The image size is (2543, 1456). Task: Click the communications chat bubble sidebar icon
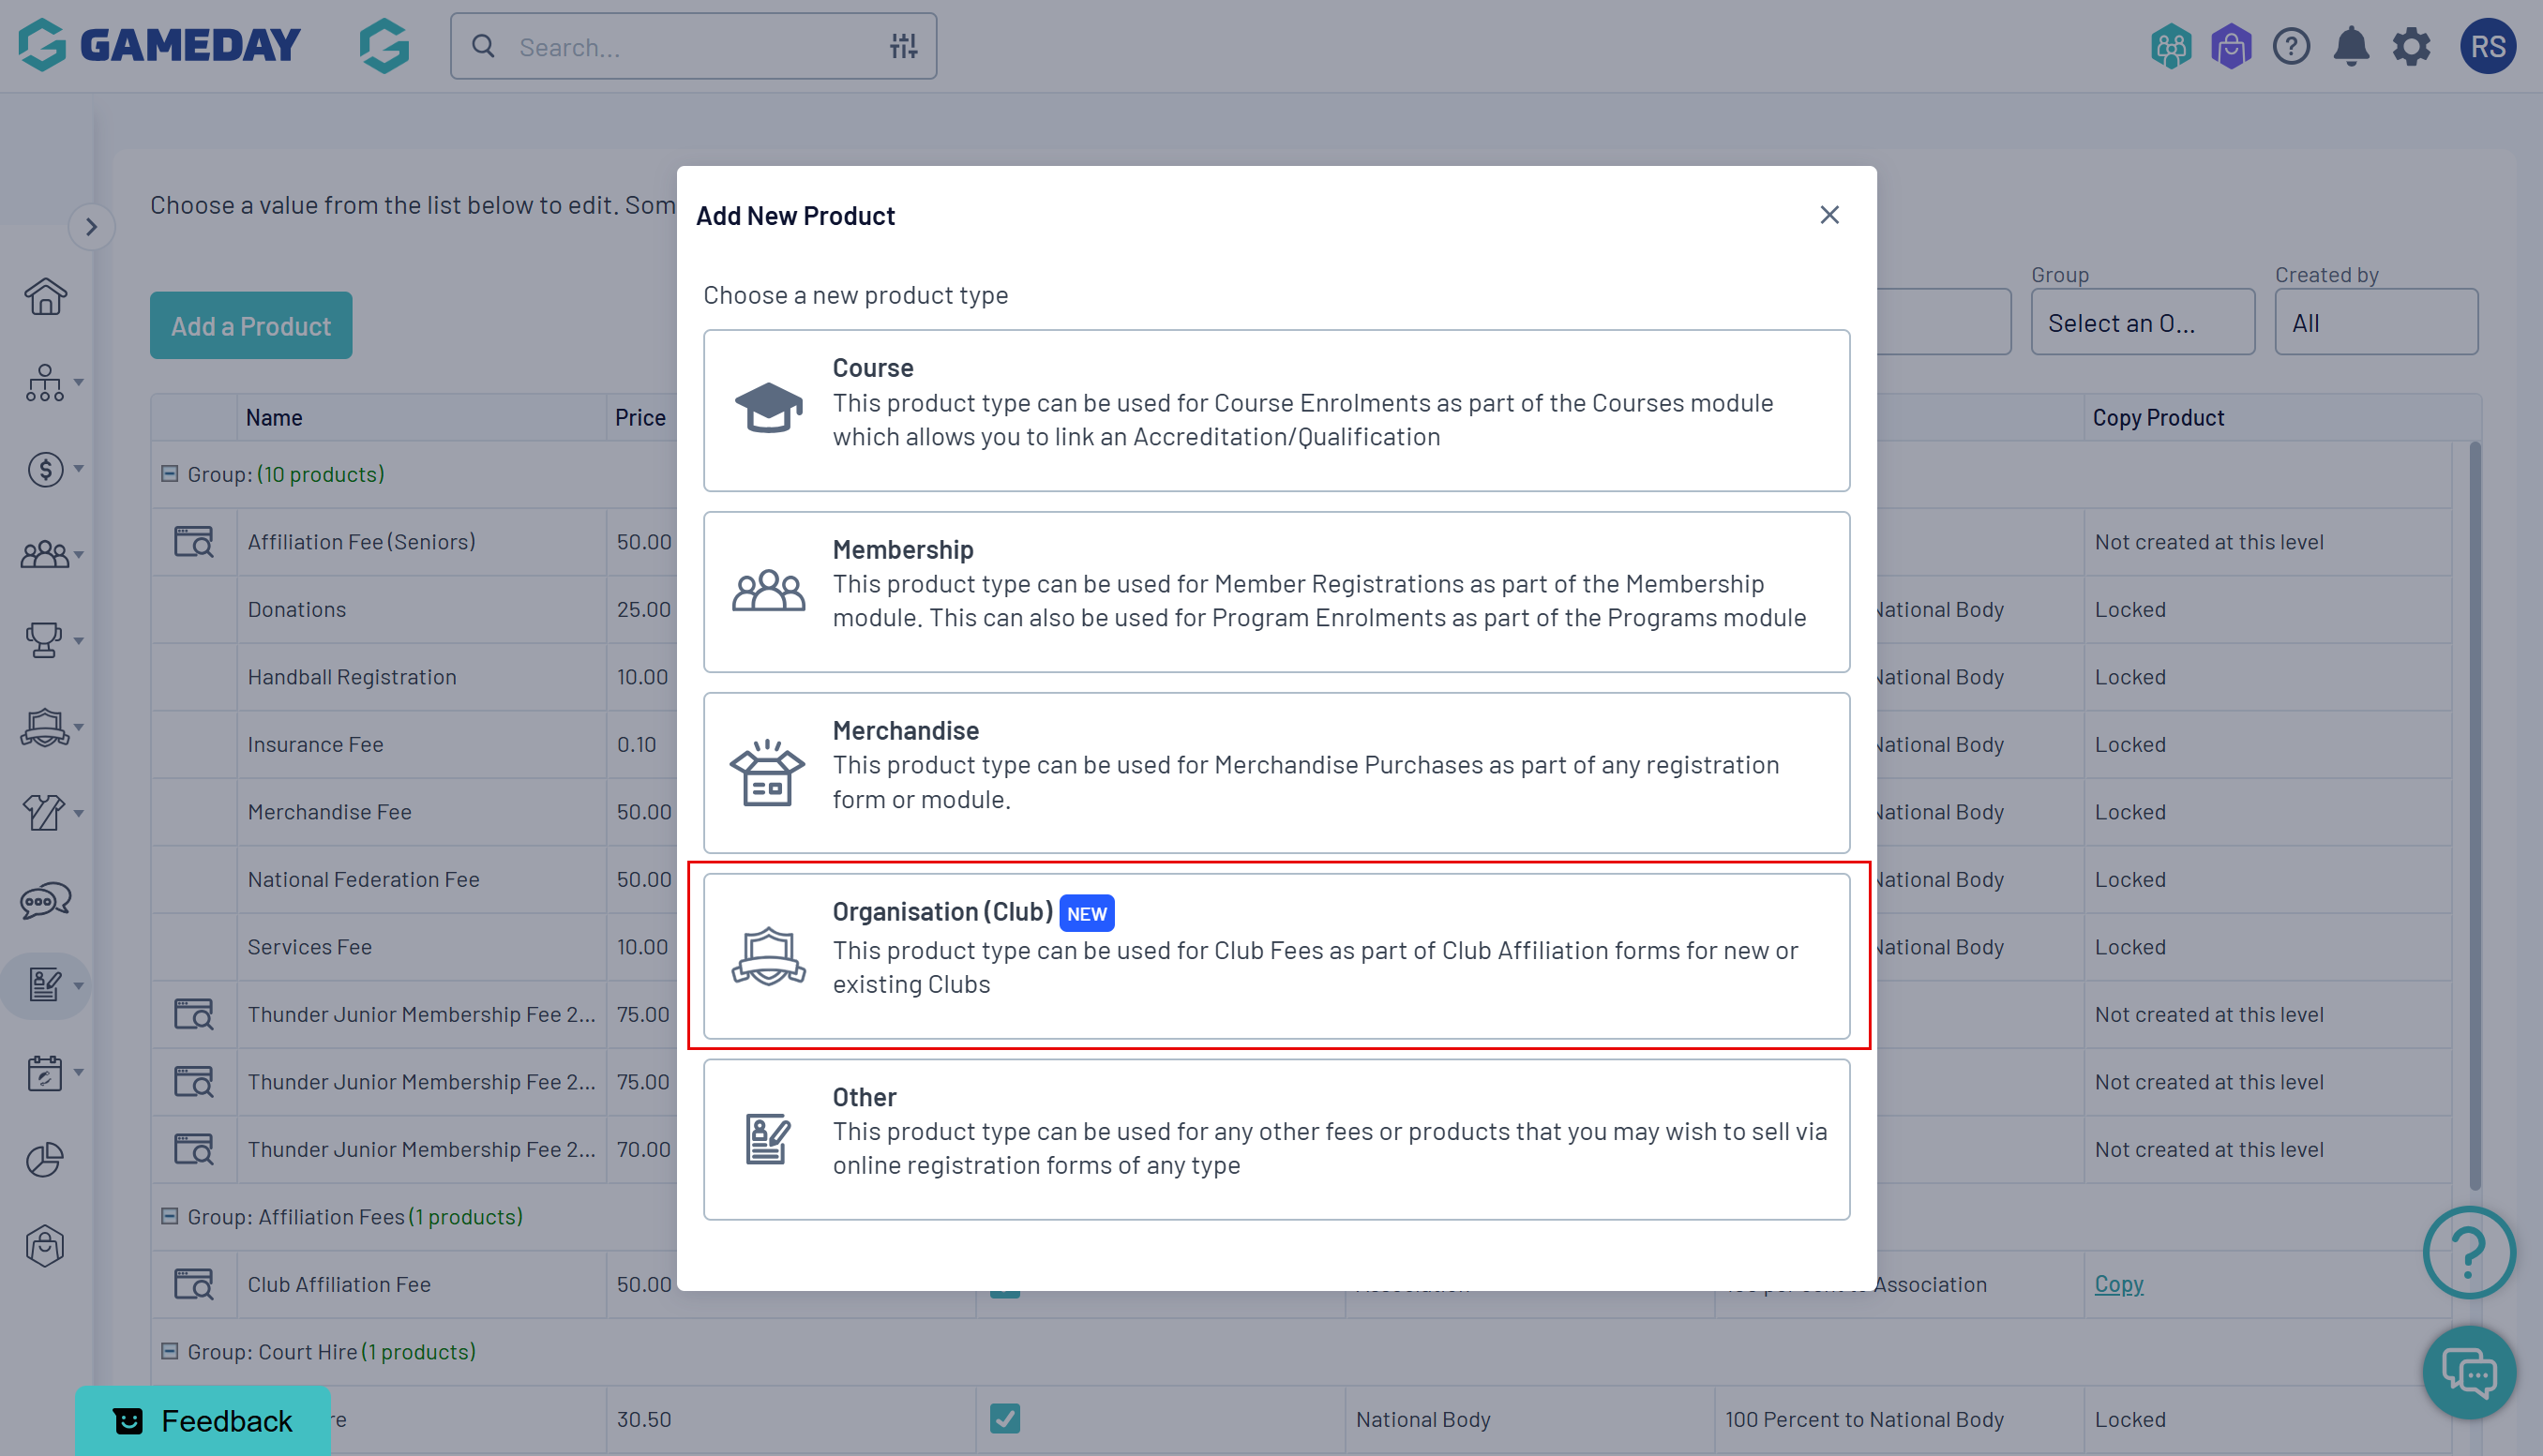[45, 900]
